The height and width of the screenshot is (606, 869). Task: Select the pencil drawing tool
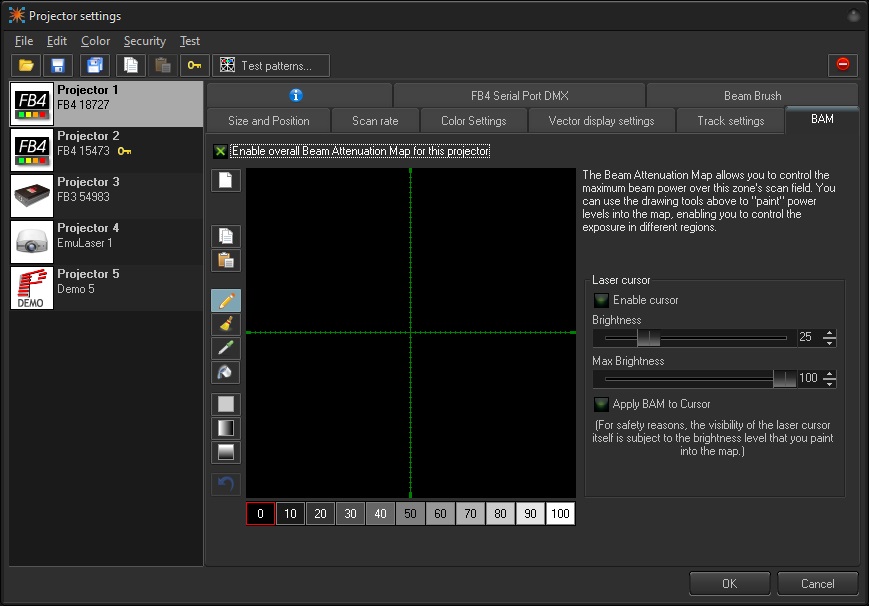(226, 300)
